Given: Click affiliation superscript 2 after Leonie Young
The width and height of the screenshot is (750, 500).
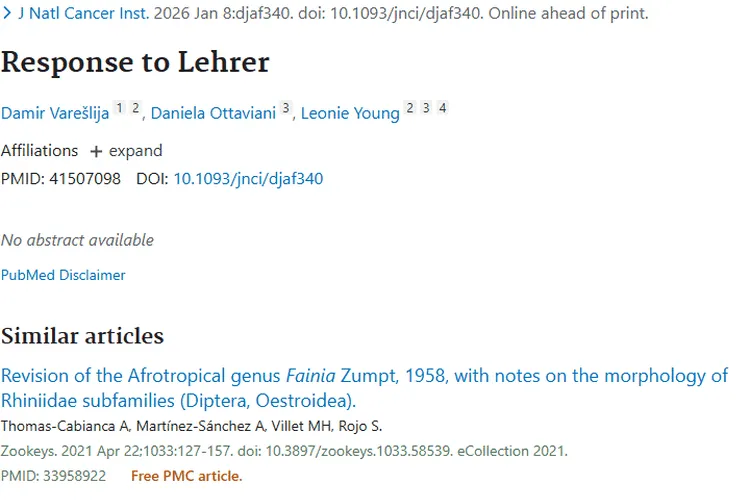Looking at the screenshot, I should click(x=410, y=108).
